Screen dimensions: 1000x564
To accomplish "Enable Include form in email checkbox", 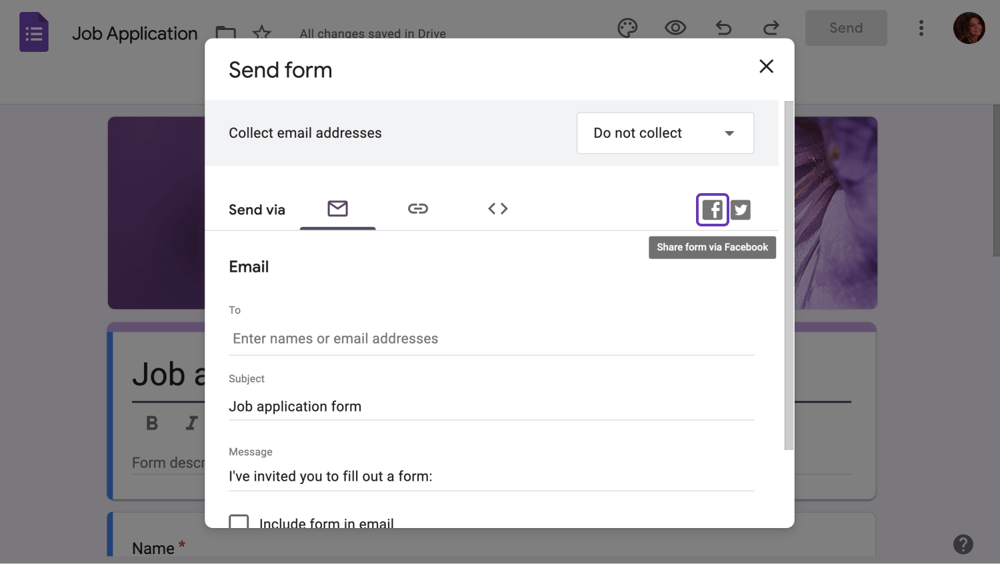I will point(239,522).
